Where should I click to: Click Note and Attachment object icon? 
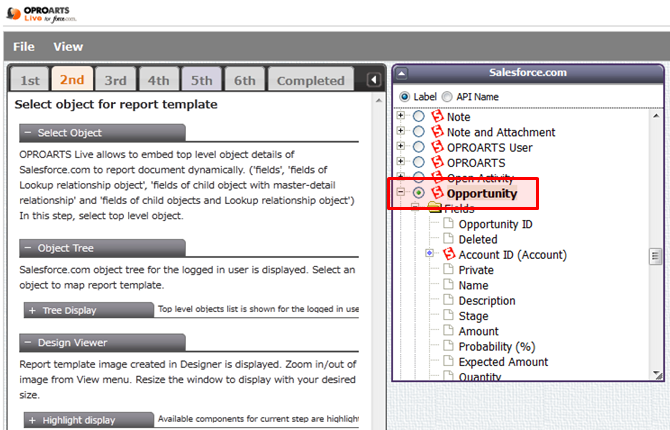(x=437, y=132)
